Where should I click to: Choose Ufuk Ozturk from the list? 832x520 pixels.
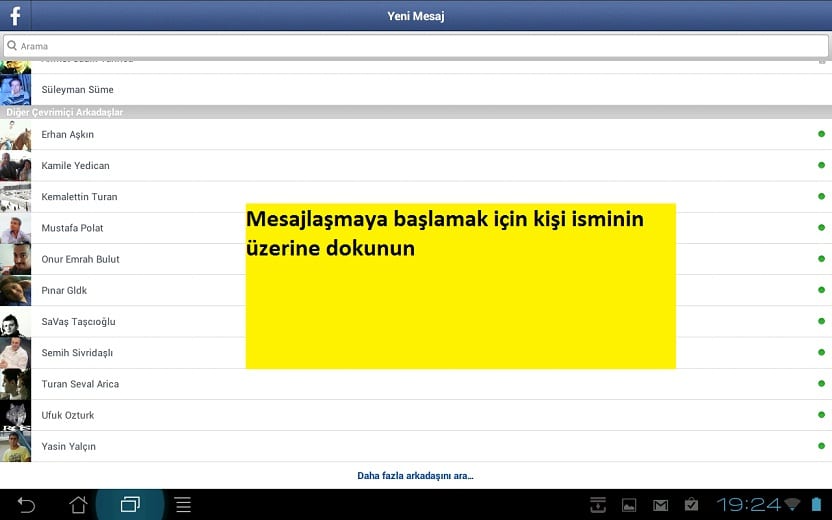416,415
